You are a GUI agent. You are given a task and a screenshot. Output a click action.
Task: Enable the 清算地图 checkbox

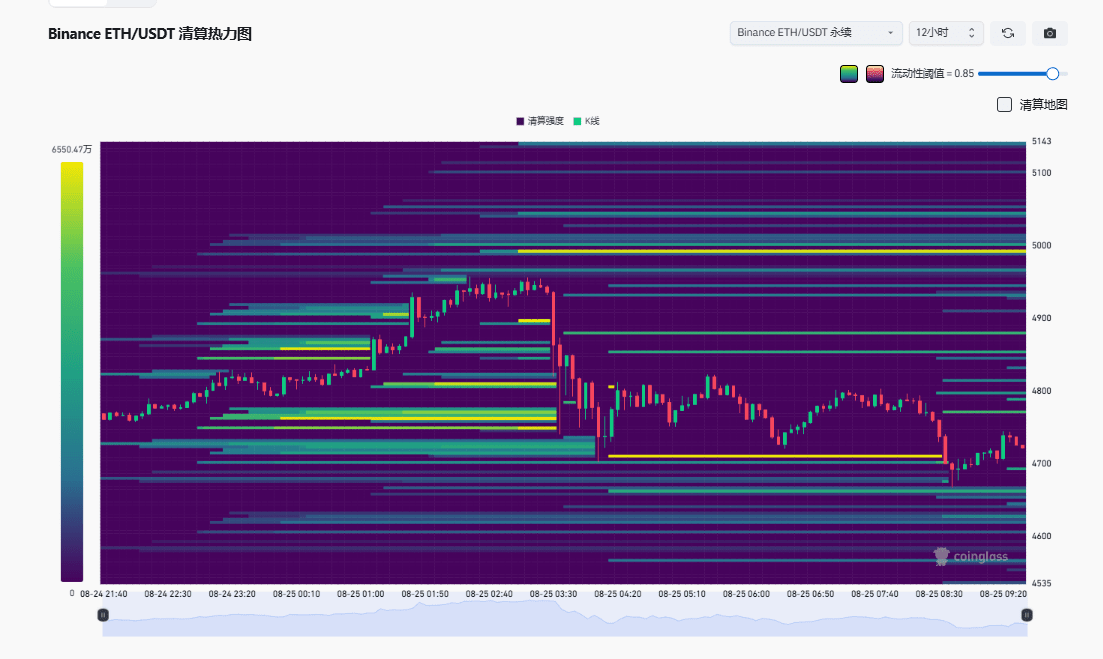tap(1005, 105)
